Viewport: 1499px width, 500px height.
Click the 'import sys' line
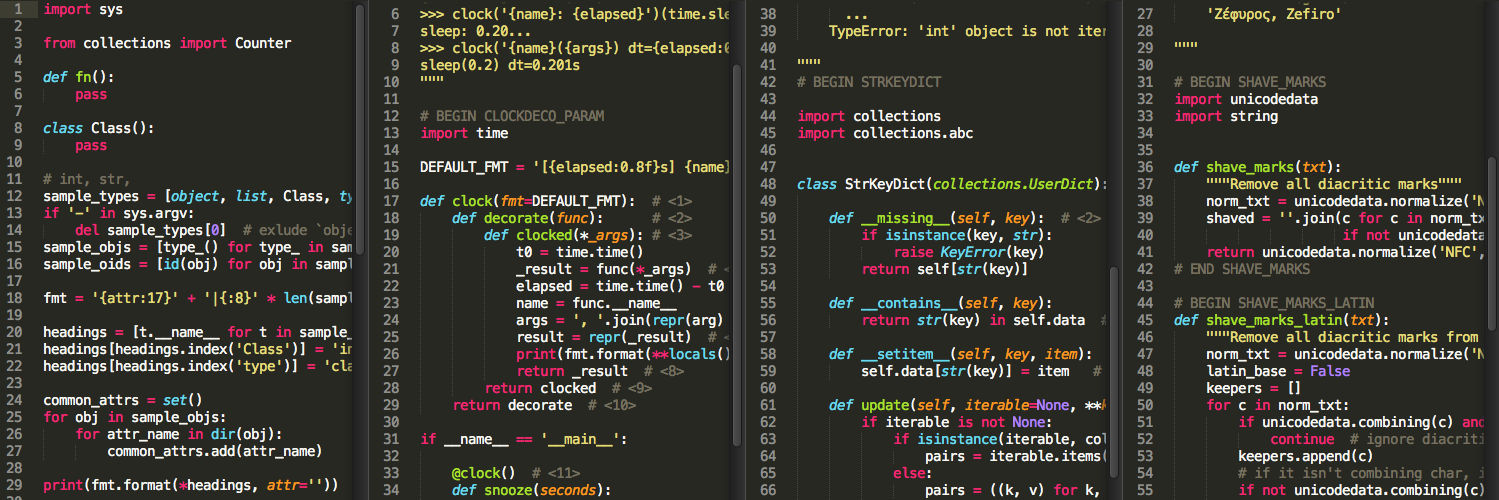pos(84,9)
